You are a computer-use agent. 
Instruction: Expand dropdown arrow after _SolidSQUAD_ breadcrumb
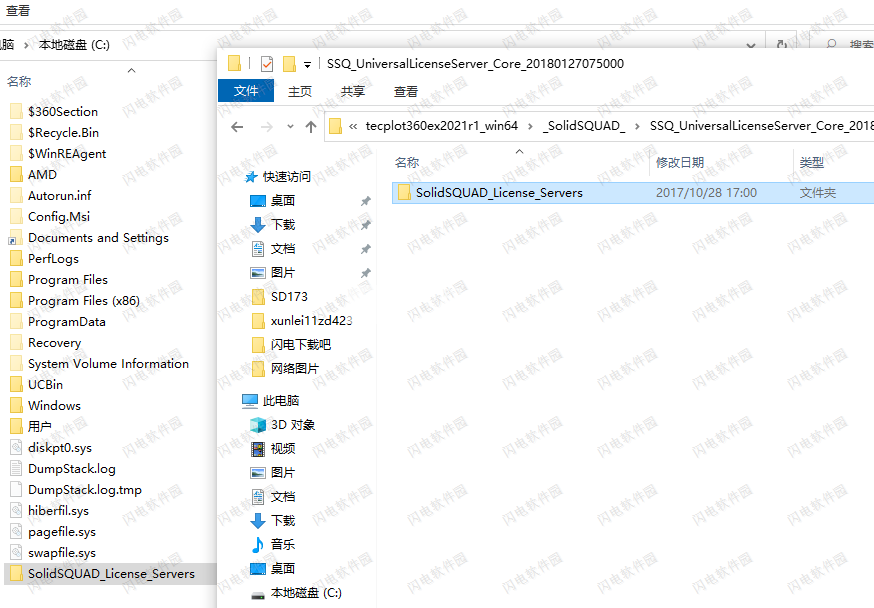637,127
